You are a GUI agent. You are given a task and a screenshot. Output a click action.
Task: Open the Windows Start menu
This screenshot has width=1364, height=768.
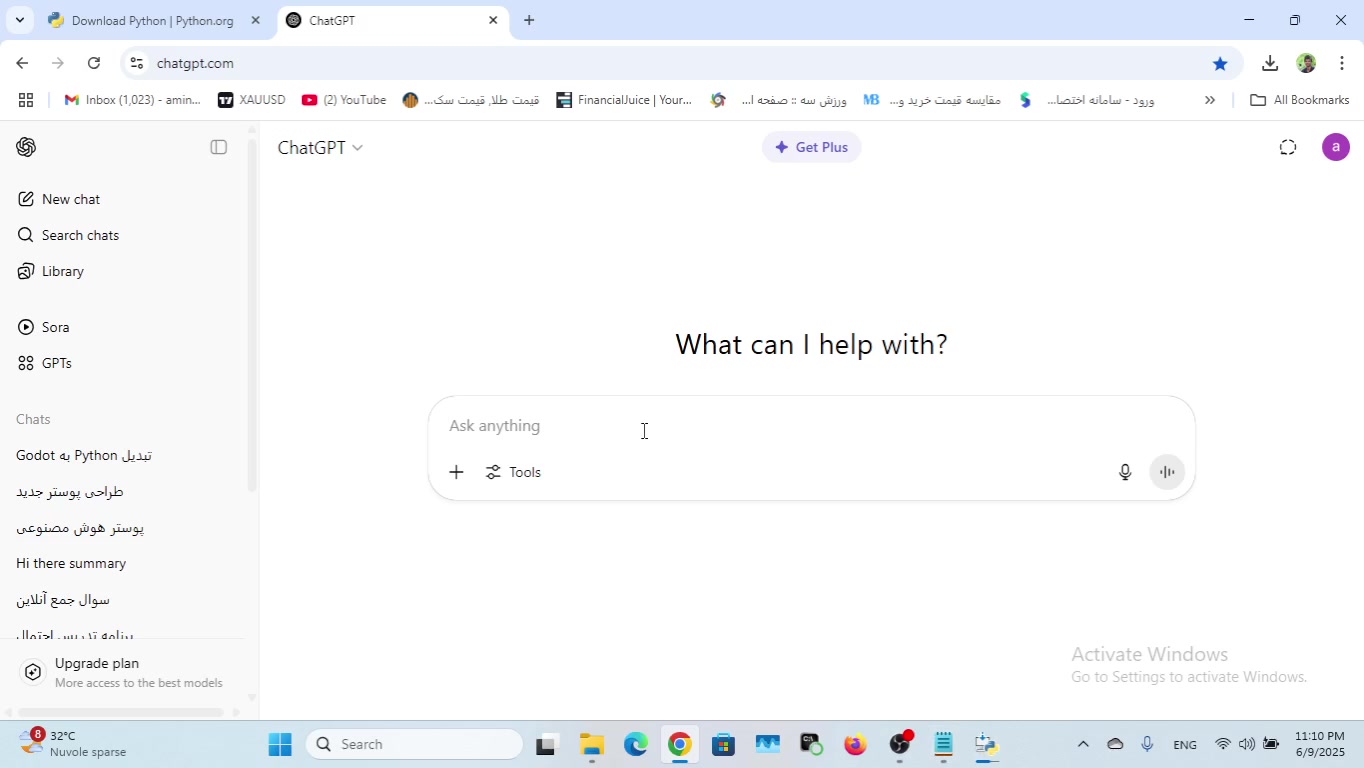280,744
